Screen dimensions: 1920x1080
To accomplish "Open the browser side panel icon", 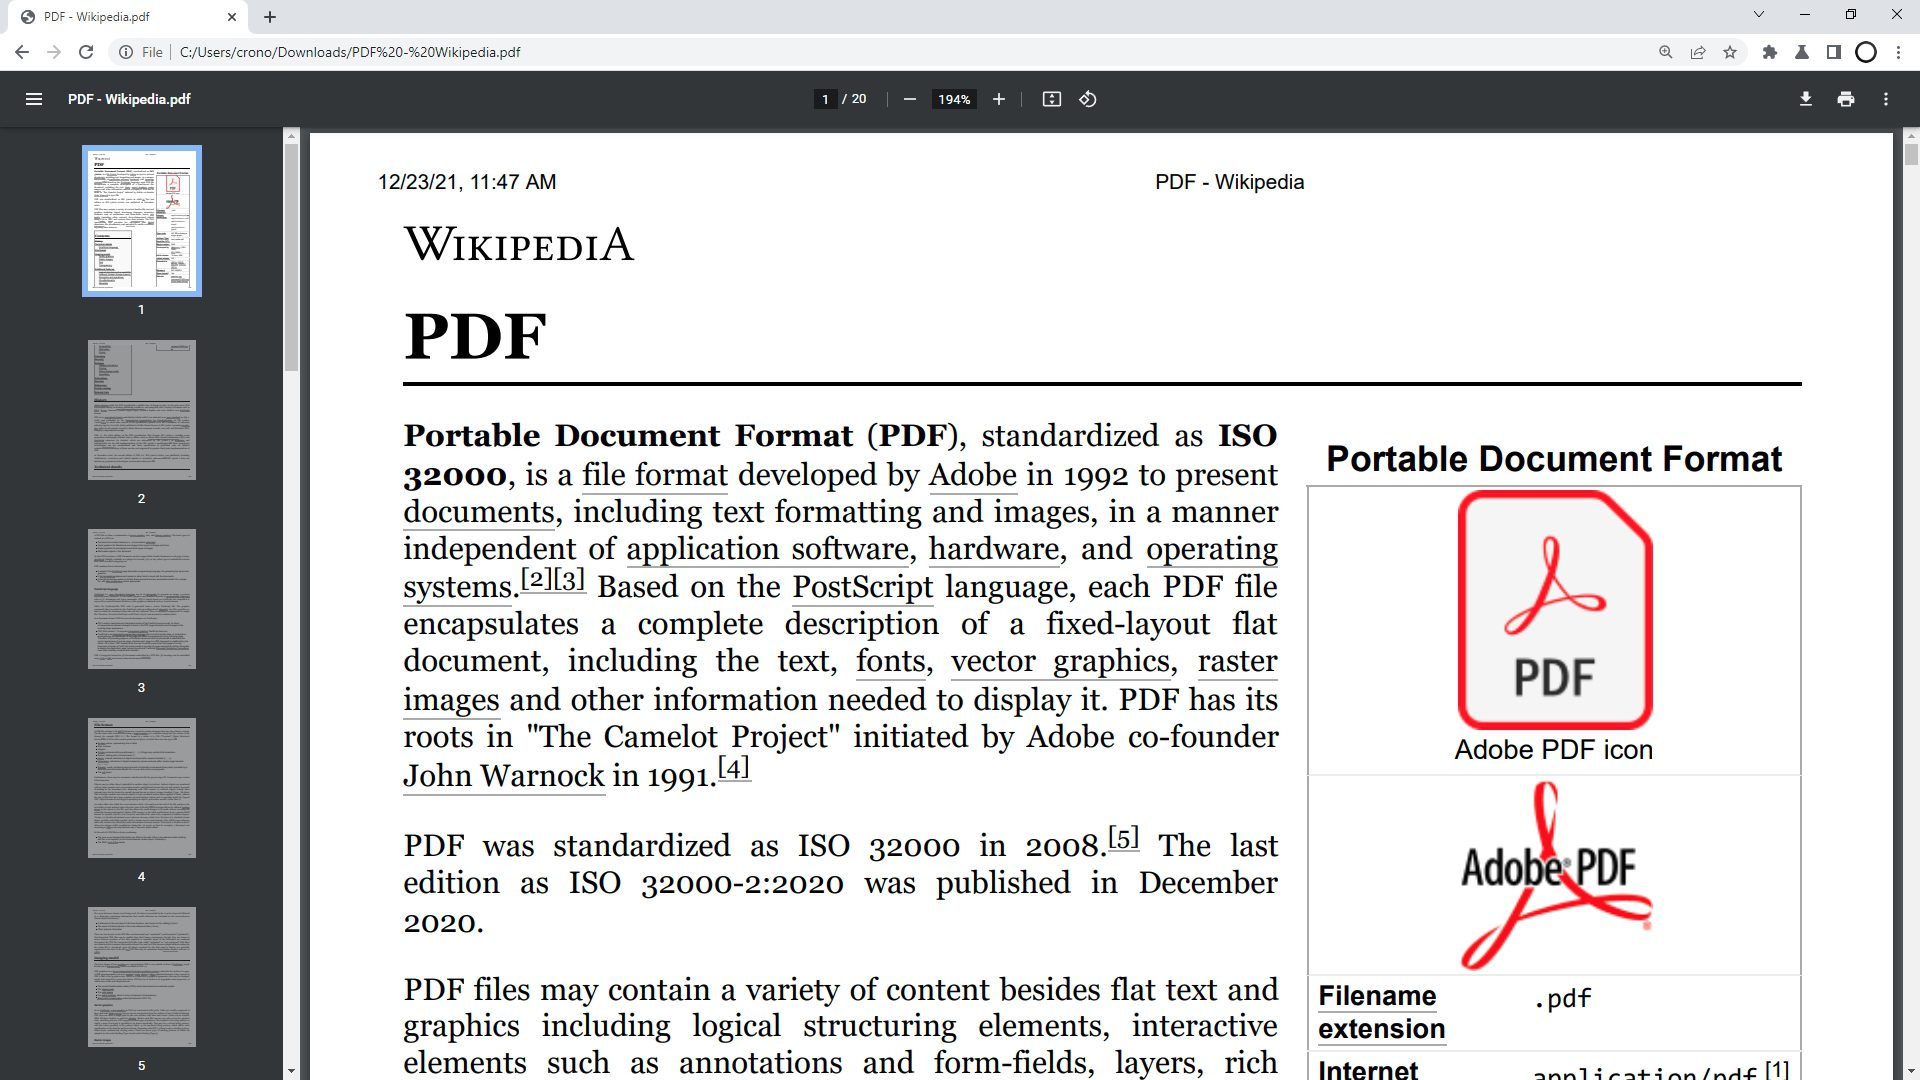I will [1834, 52].
